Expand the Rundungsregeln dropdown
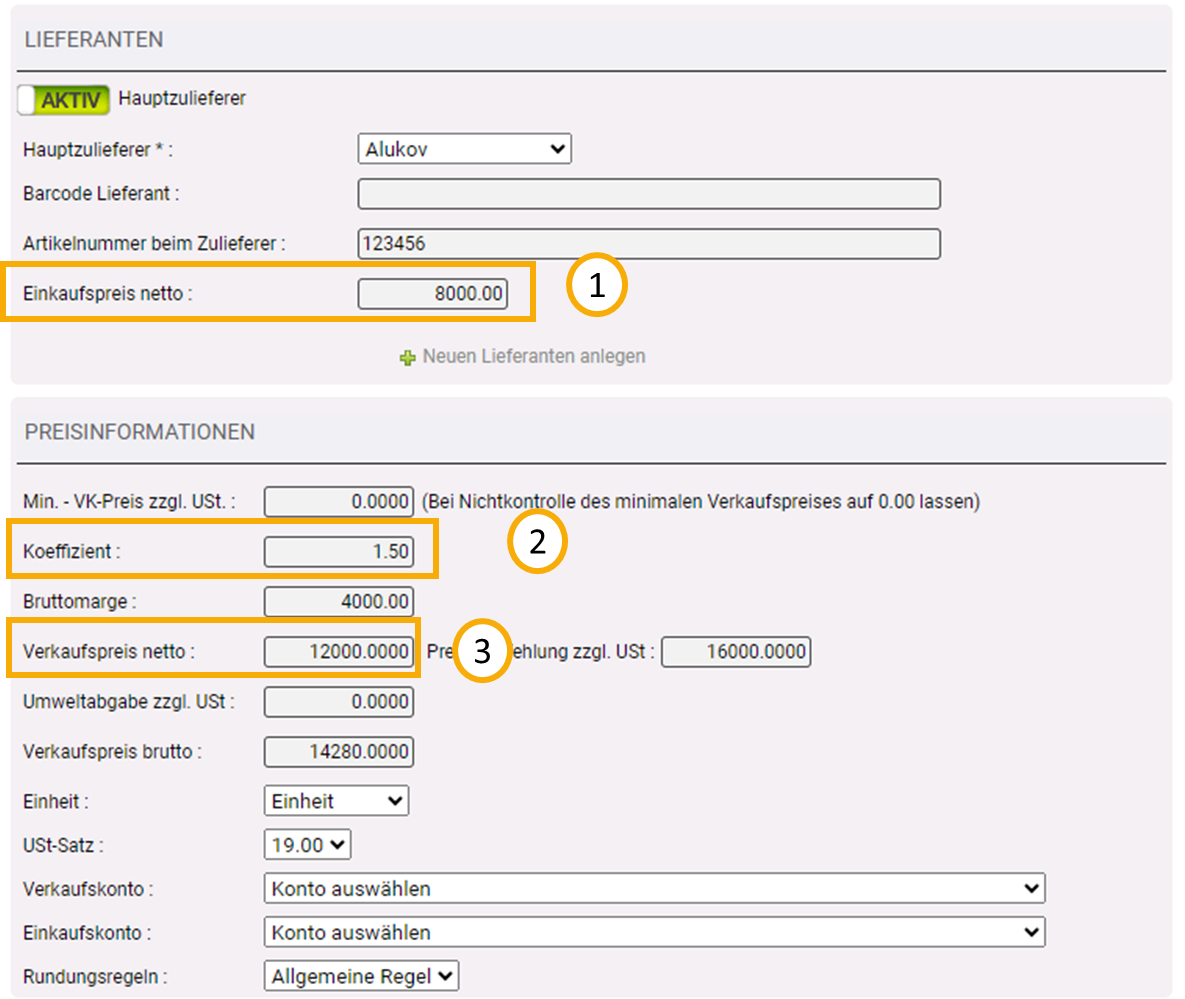The height and width of the screenshot is (999, 1185). (x=361, y=976)
